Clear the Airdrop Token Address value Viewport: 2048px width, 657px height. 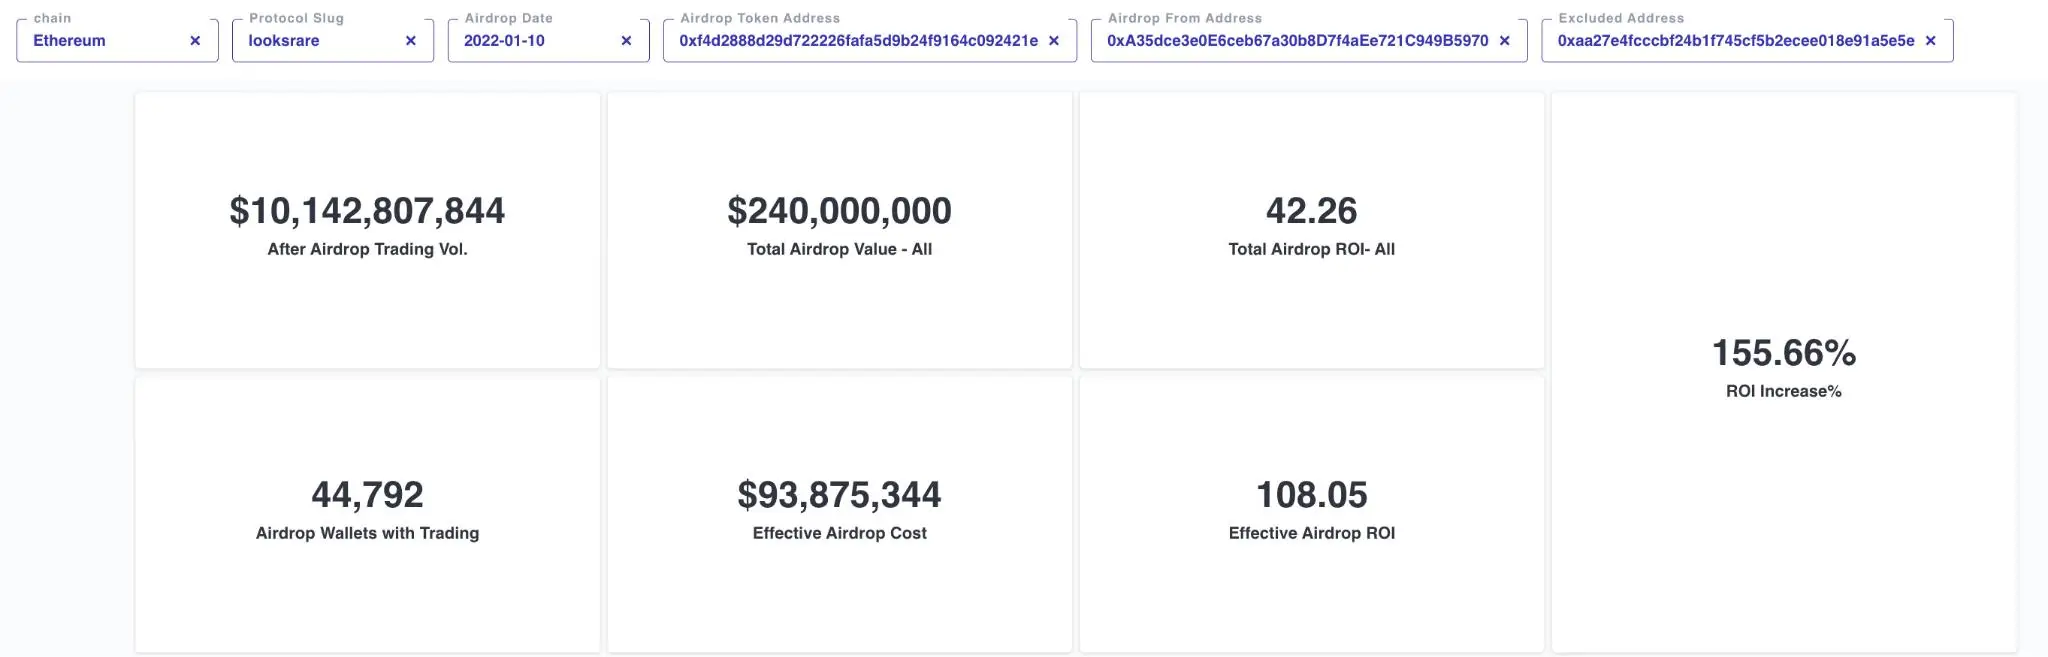[1053, 41]
